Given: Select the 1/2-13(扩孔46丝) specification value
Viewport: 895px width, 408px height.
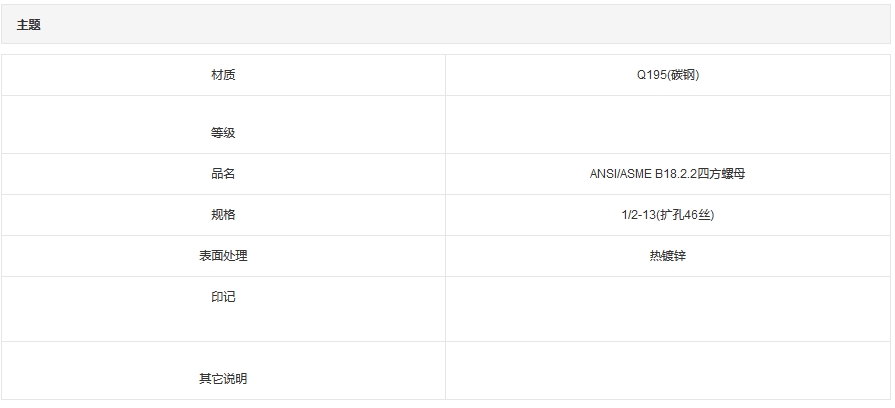Looking at the screenshot, I should 667,215.
